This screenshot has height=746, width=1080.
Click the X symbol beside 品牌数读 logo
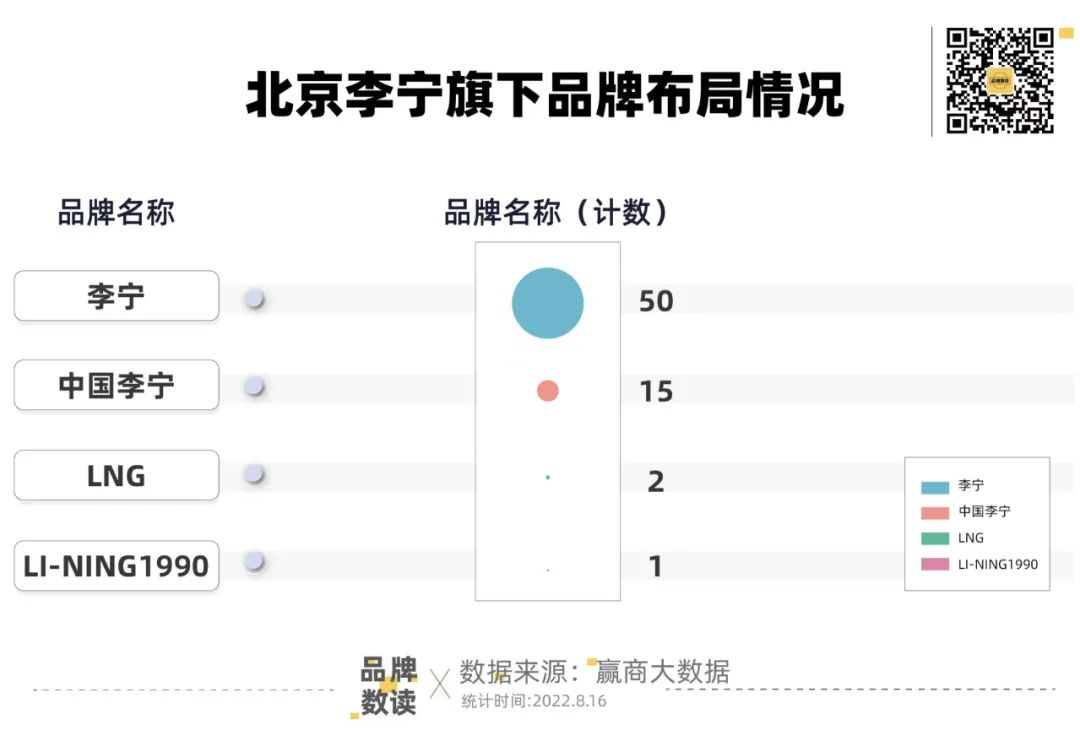[x=439, y=684]
